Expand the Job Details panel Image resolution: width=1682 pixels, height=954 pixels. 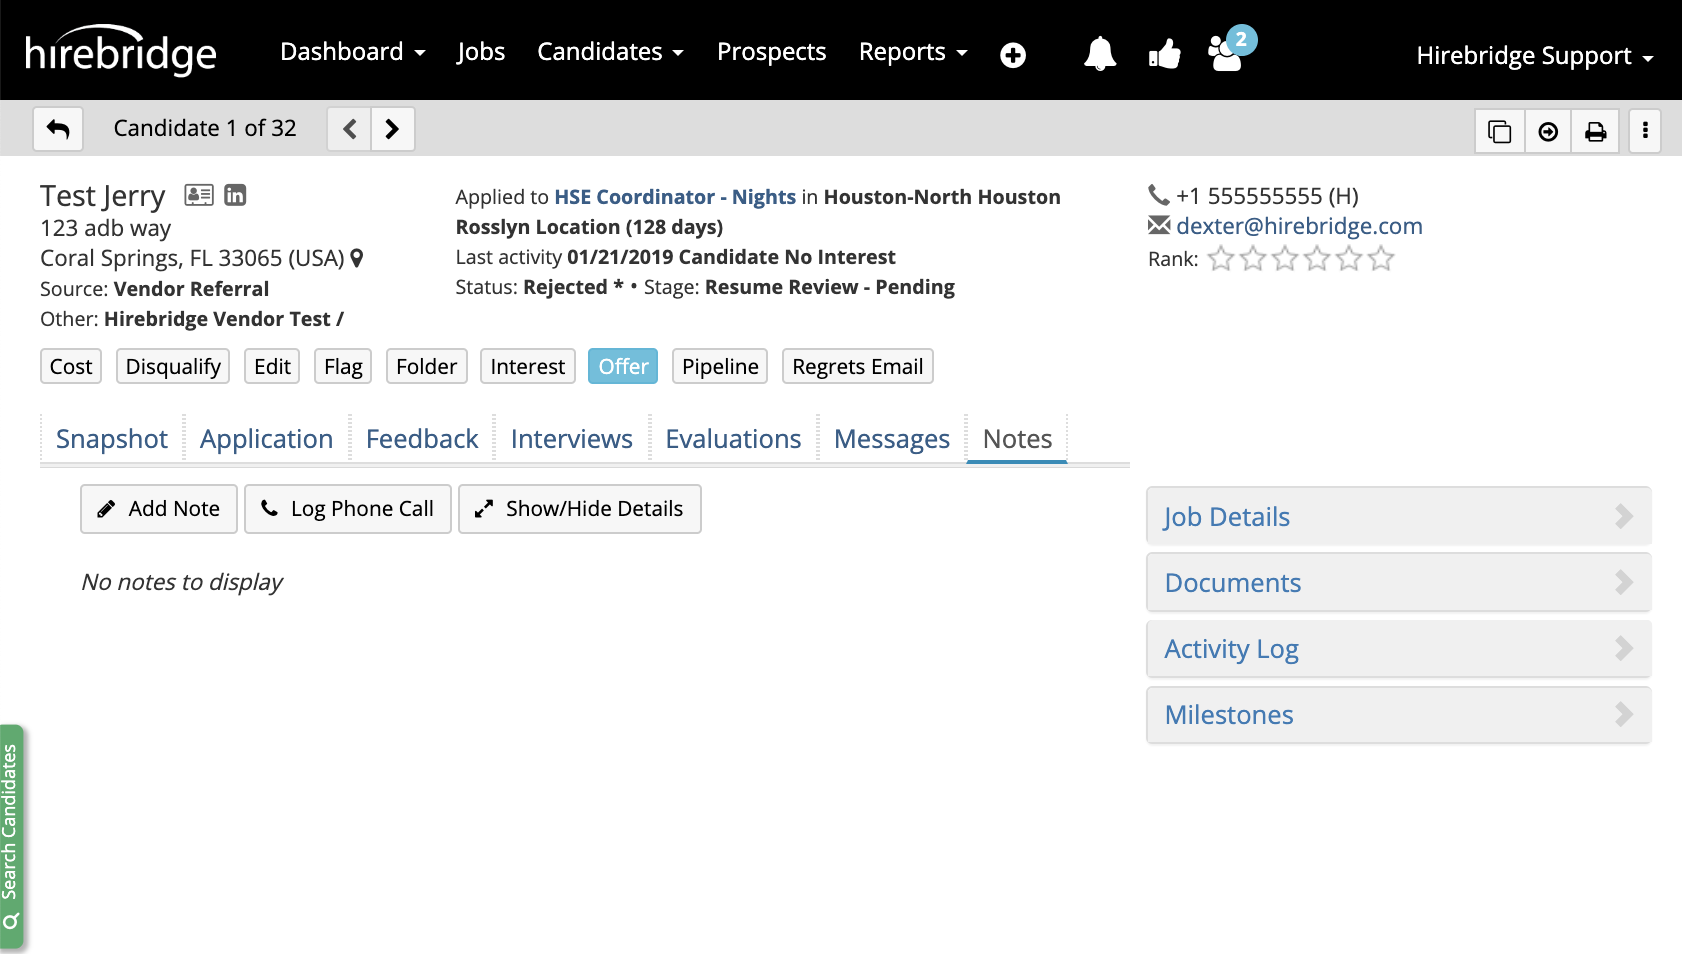pyautogui.click(x=1398, y=517)
